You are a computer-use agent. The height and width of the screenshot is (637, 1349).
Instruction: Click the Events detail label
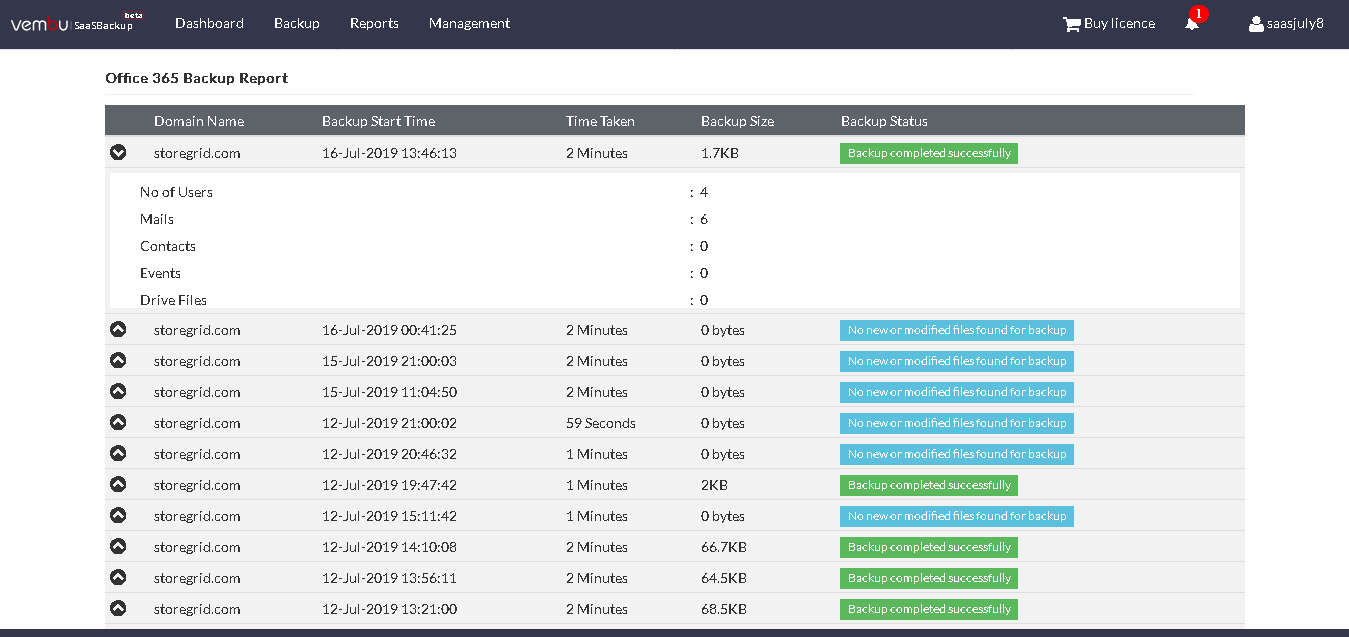click(160, 273)
